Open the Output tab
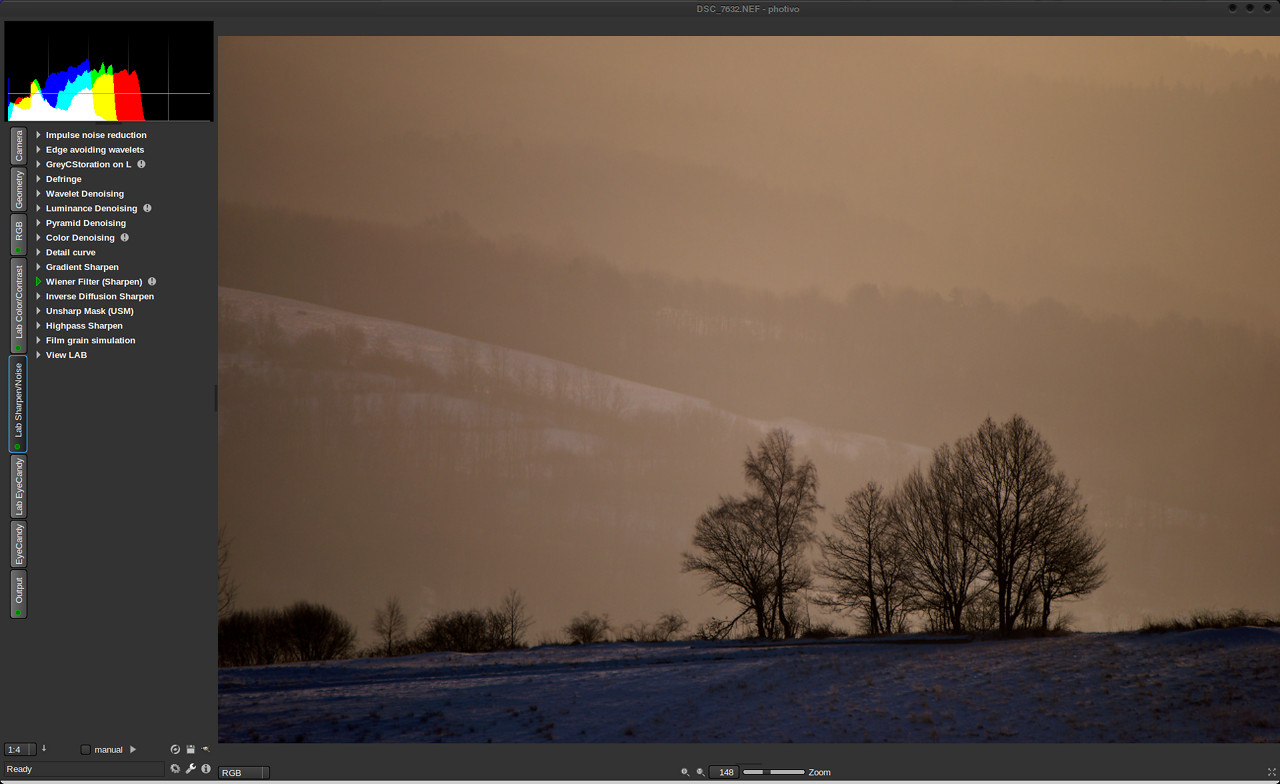 pyautogui.click(x=18, y=594)
